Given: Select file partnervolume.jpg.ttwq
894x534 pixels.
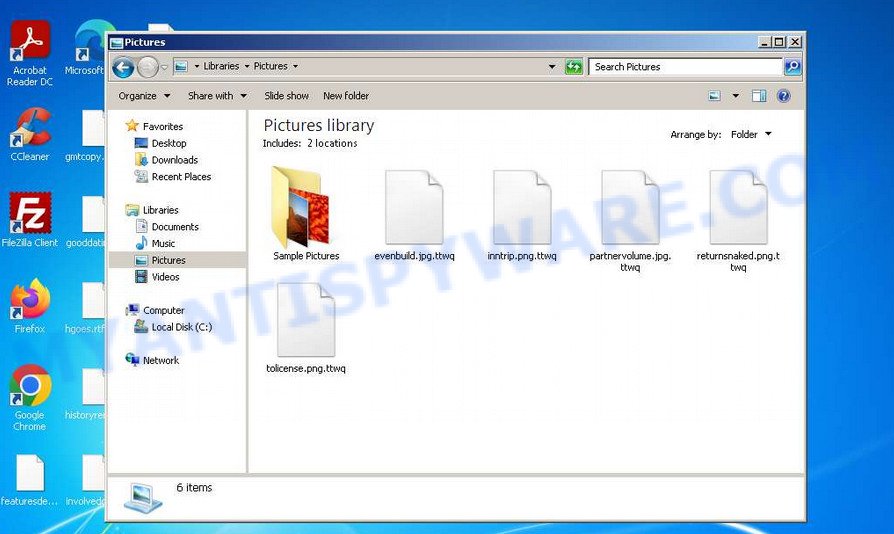Looking at the screenshot, I should tap(630, 221).
